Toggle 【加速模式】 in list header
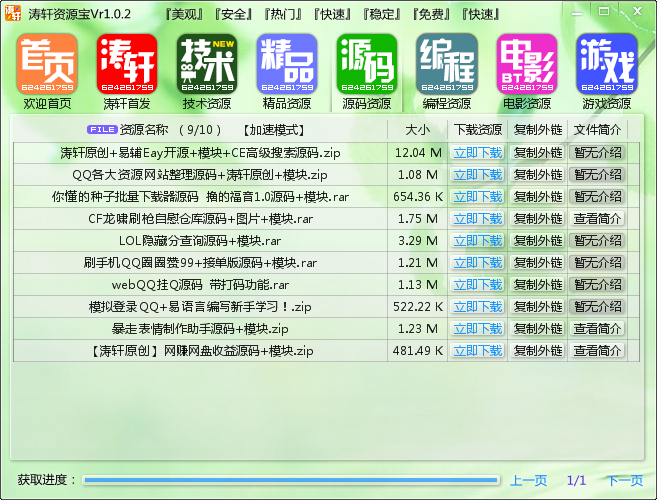Viewport: 657px width, 500px height. click(x=274, y=130)
